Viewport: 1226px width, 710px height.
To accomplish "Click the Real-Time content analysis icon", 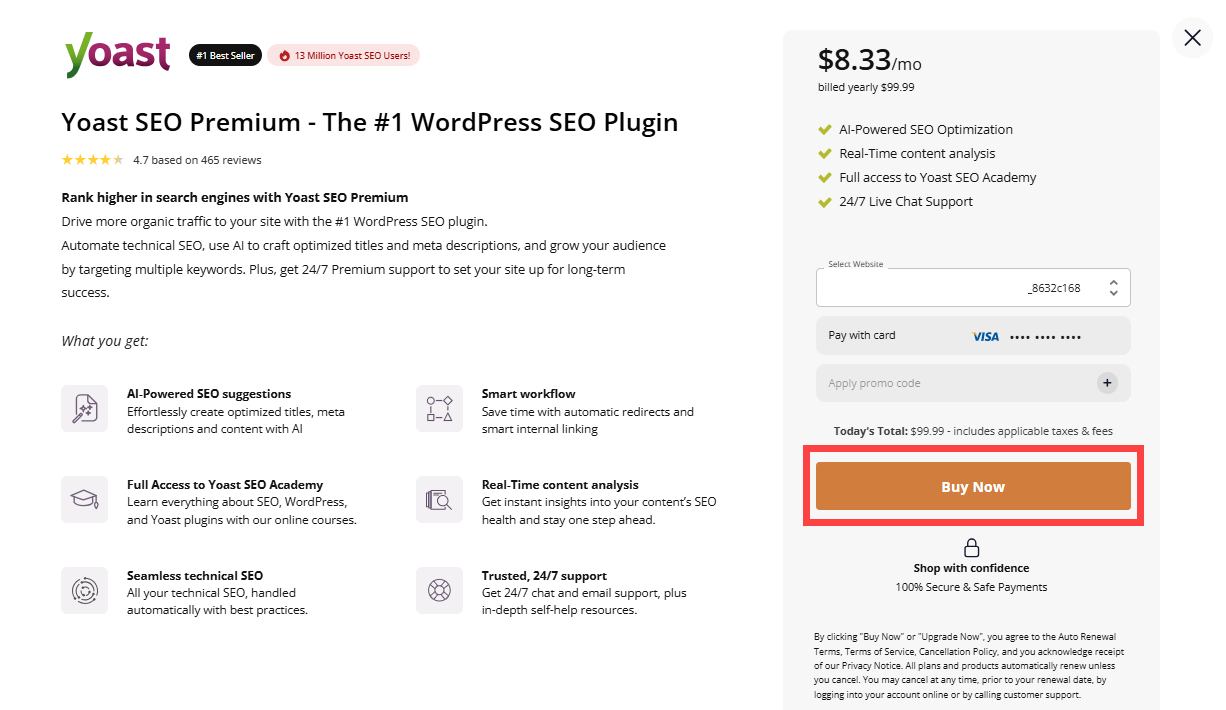I will [x=439, y=499].
